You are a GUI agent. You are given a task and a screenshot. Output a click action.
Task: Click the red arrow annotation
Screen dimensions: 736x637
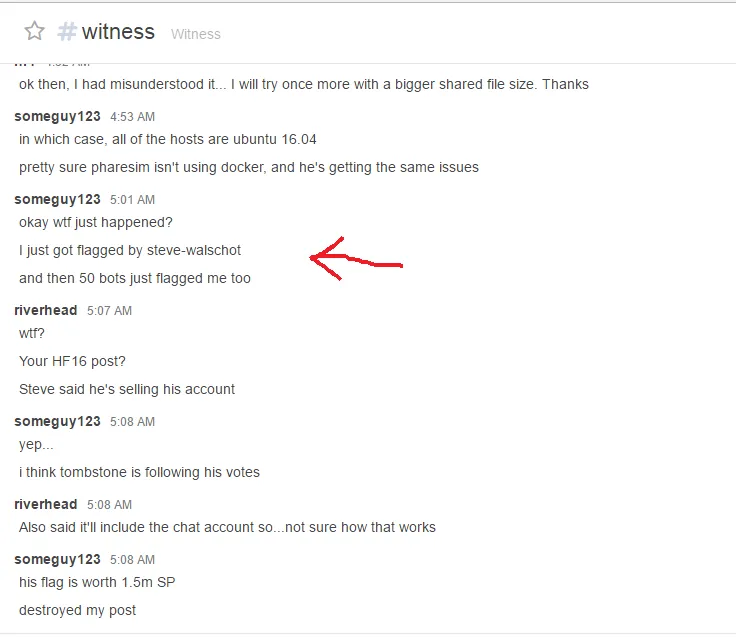click(356, 259)
